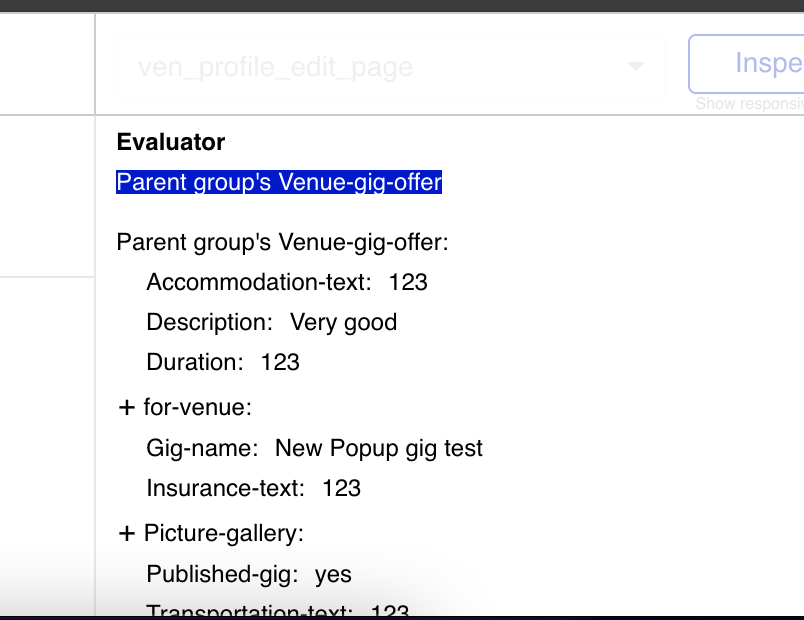804x620 pixels.
Task: Click the Evaluator heading
Action: click(x=171, y=142)
